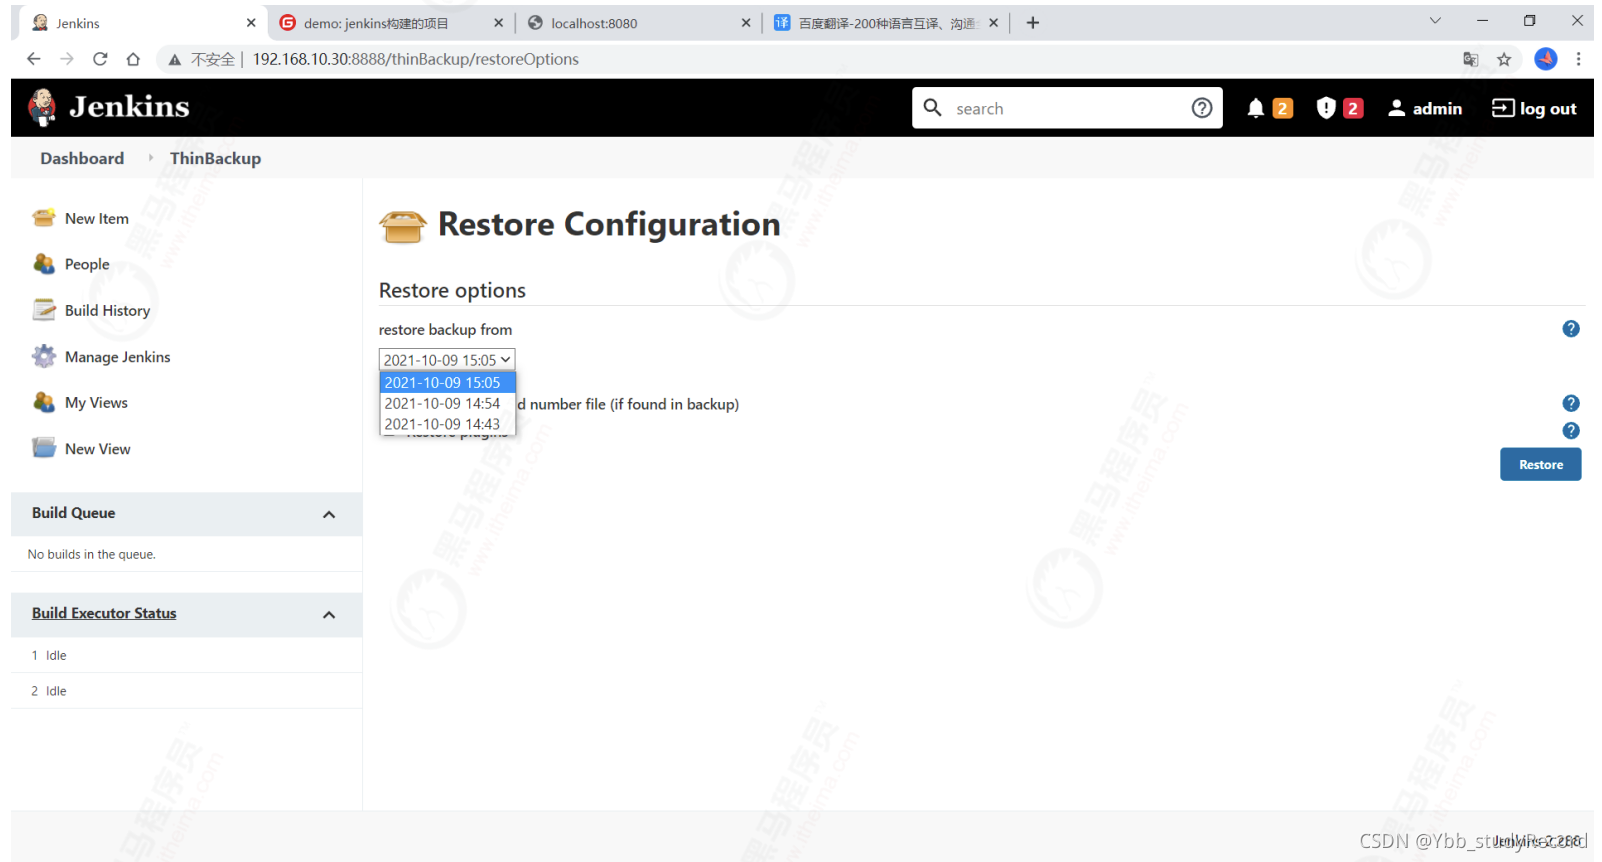Image resolution: width=1602 pixels, height=862 pixels.
Task: Go back in browser history
Action: point(33,59)
